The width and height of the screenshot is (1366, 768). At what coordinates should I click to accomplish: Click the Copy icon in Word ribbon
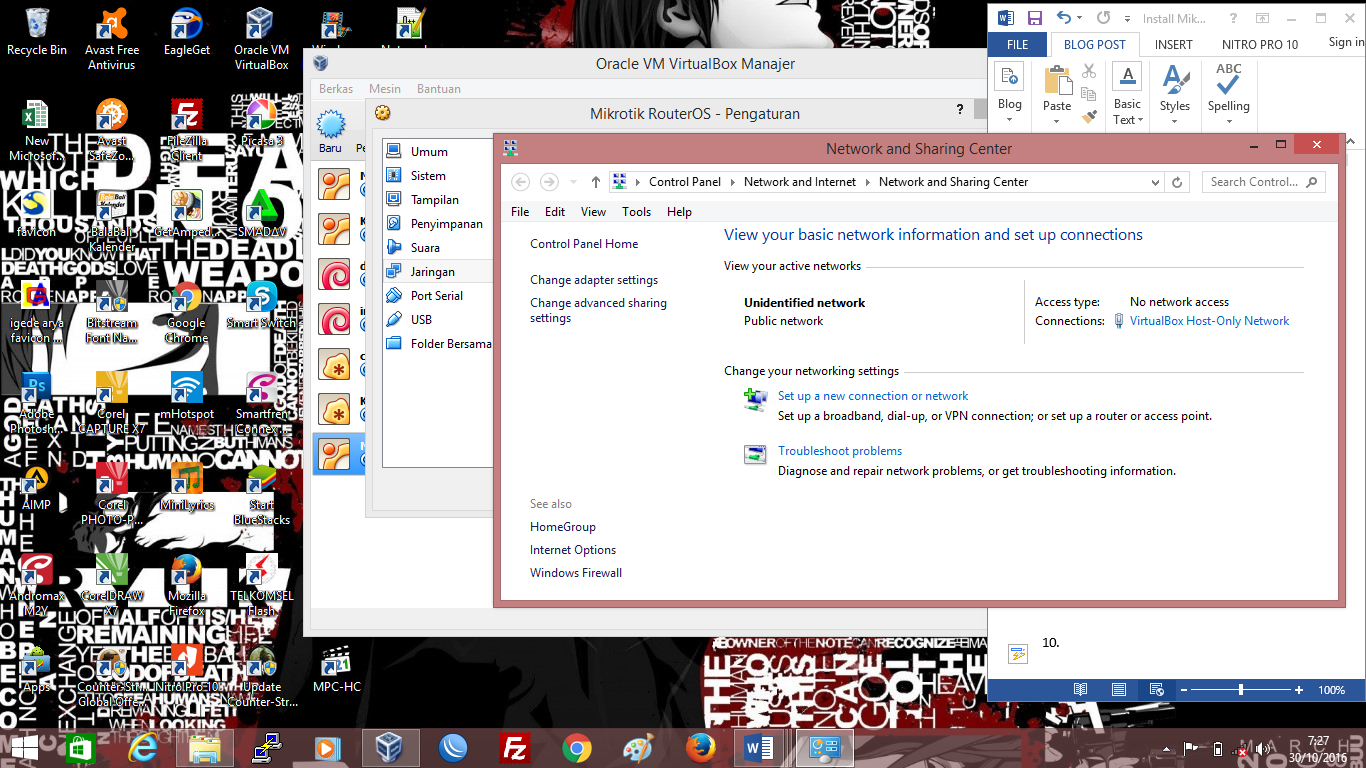1089,94
